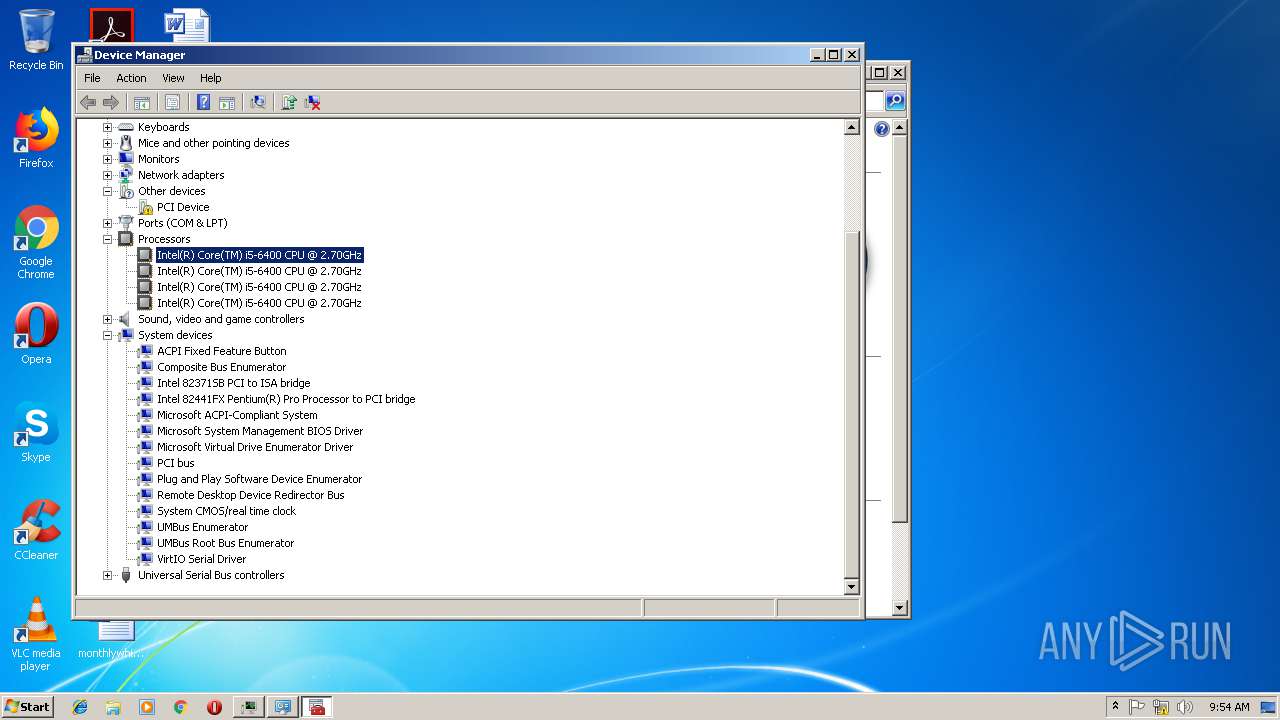Click the 9:54 AM taskbar clock
The height and width of the screenshot is (720, 1280).
(x=1229, y=707)
